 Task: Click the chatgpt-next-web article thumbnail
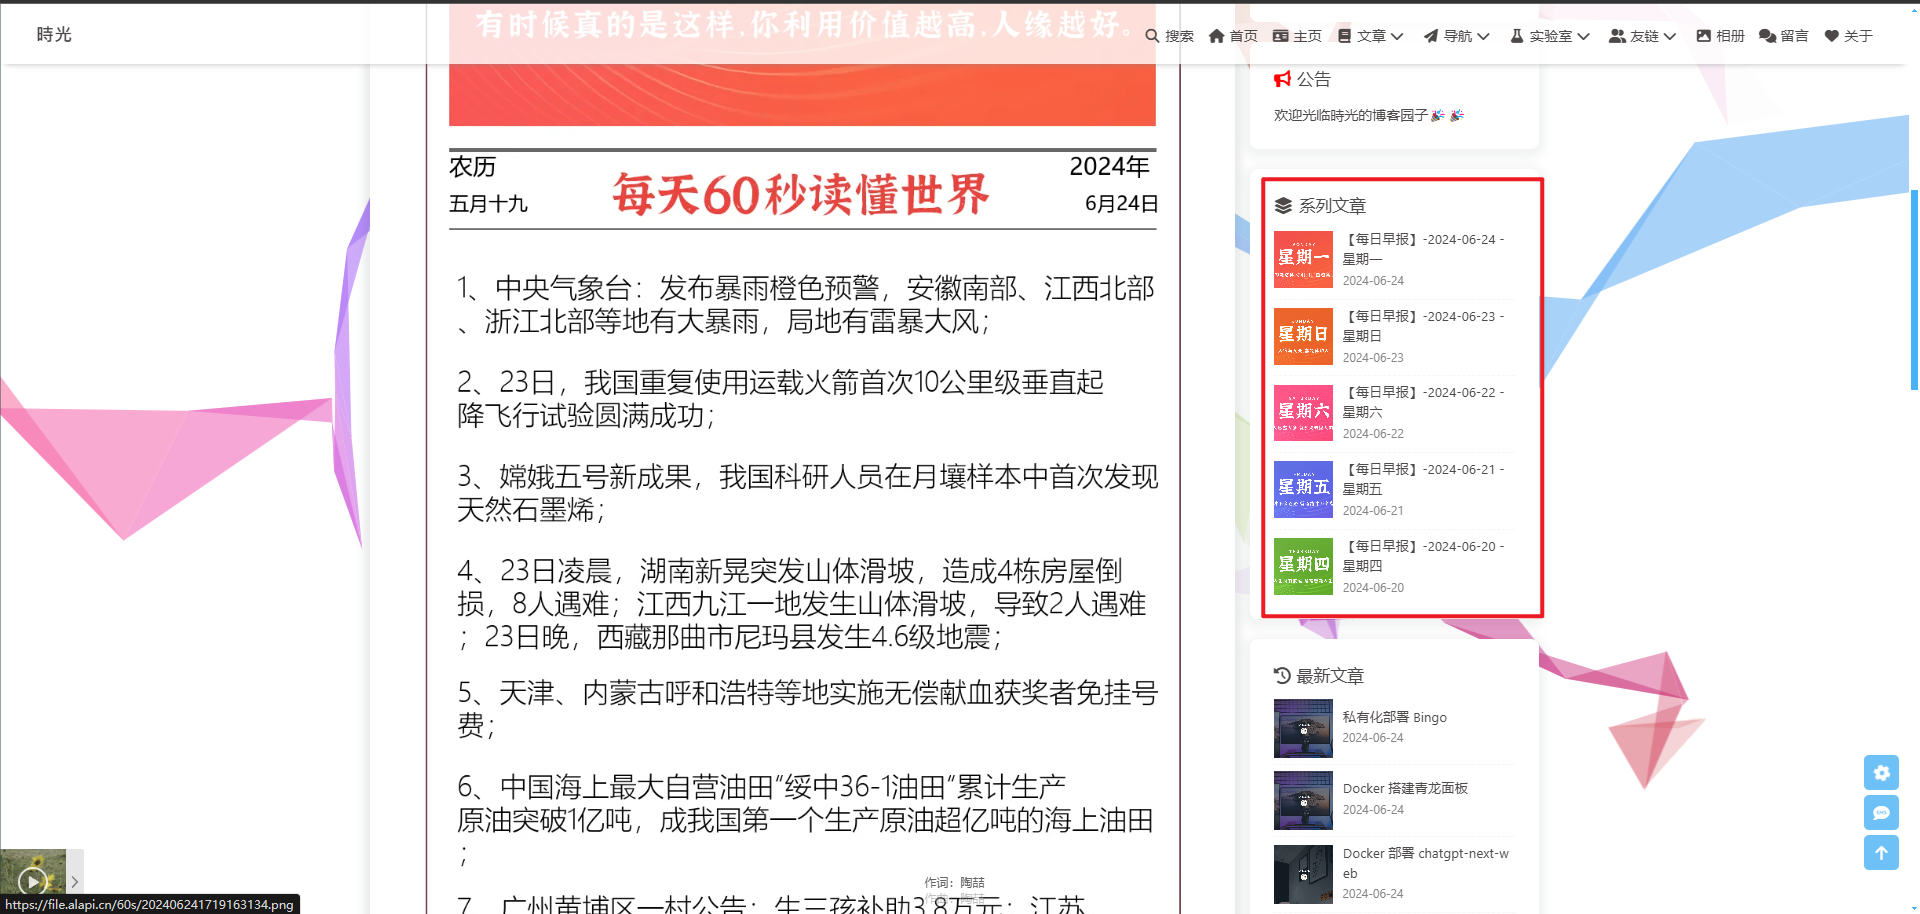1303,874
